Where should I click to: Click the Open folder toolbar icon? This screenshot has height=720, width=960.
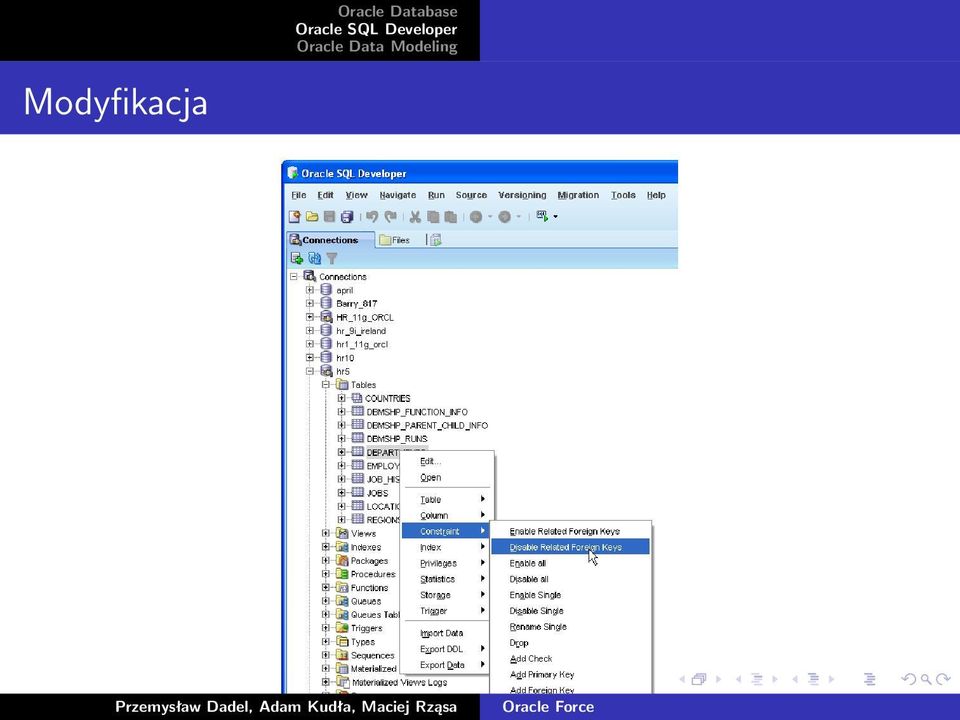coord(312,217)
